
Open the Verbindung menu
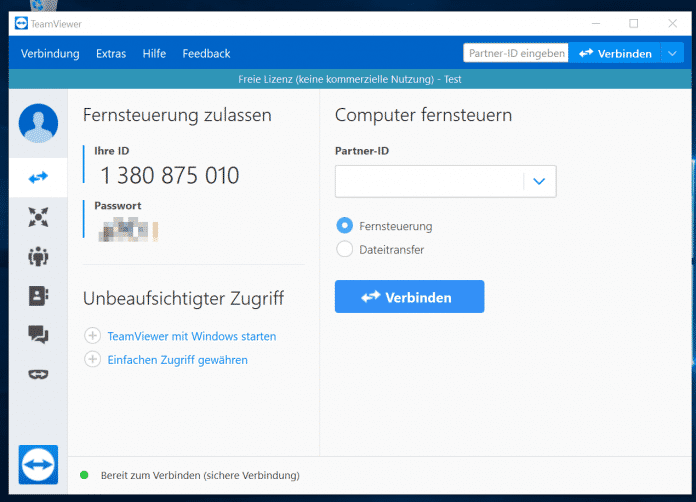pos(50,53)
